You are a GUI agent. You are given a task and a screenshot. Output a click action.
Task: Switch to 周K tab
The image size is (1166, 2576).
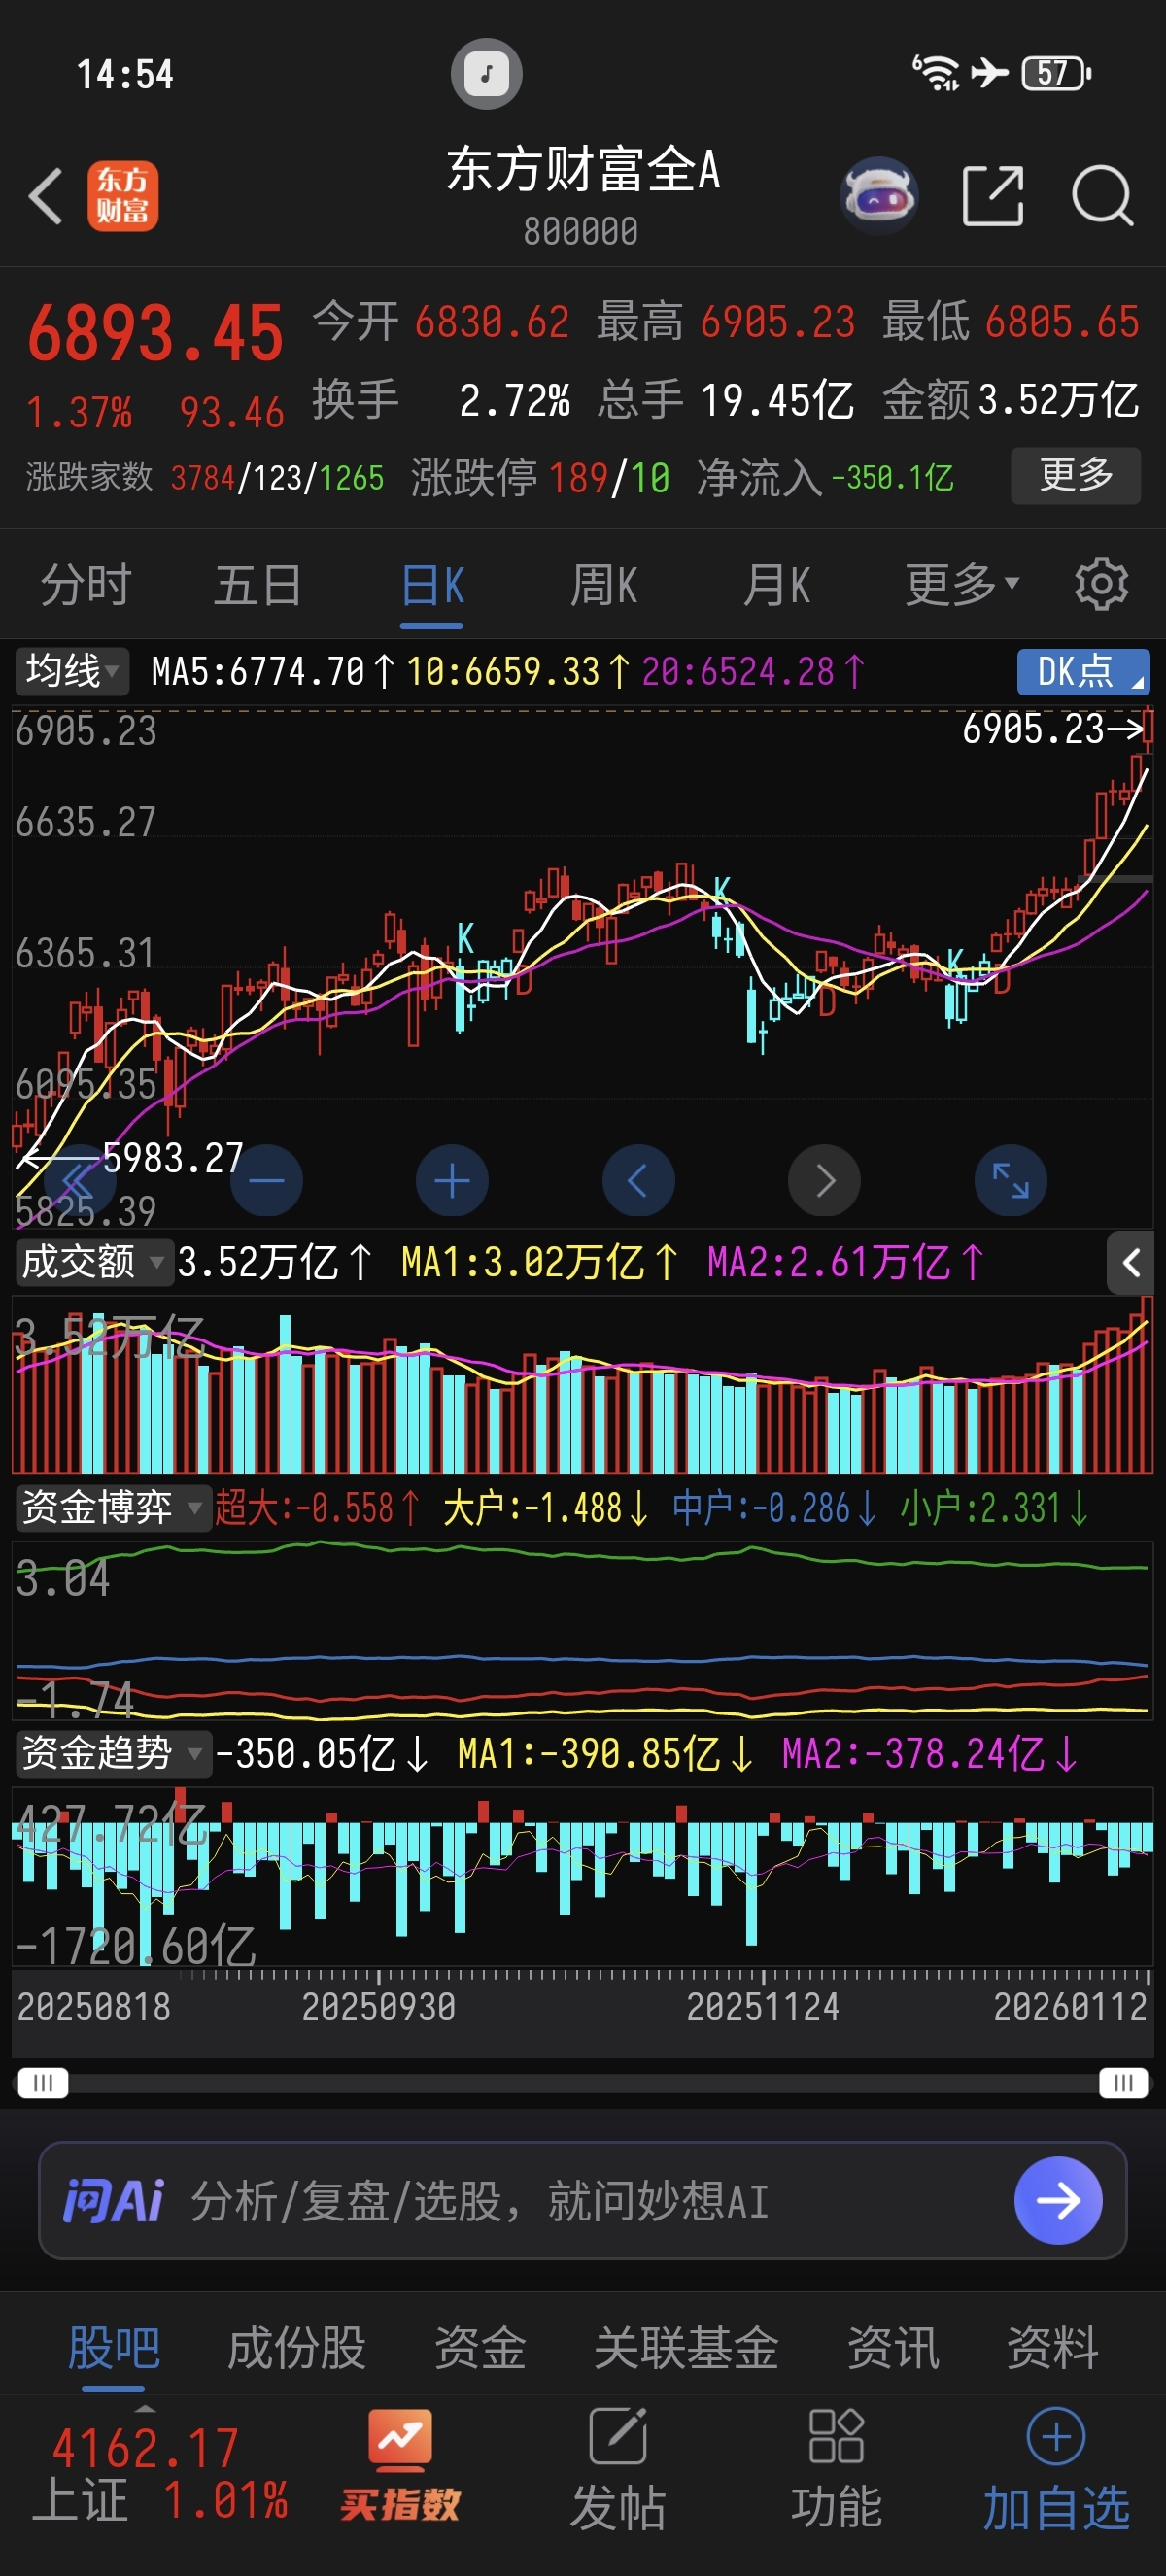(603, 584)
